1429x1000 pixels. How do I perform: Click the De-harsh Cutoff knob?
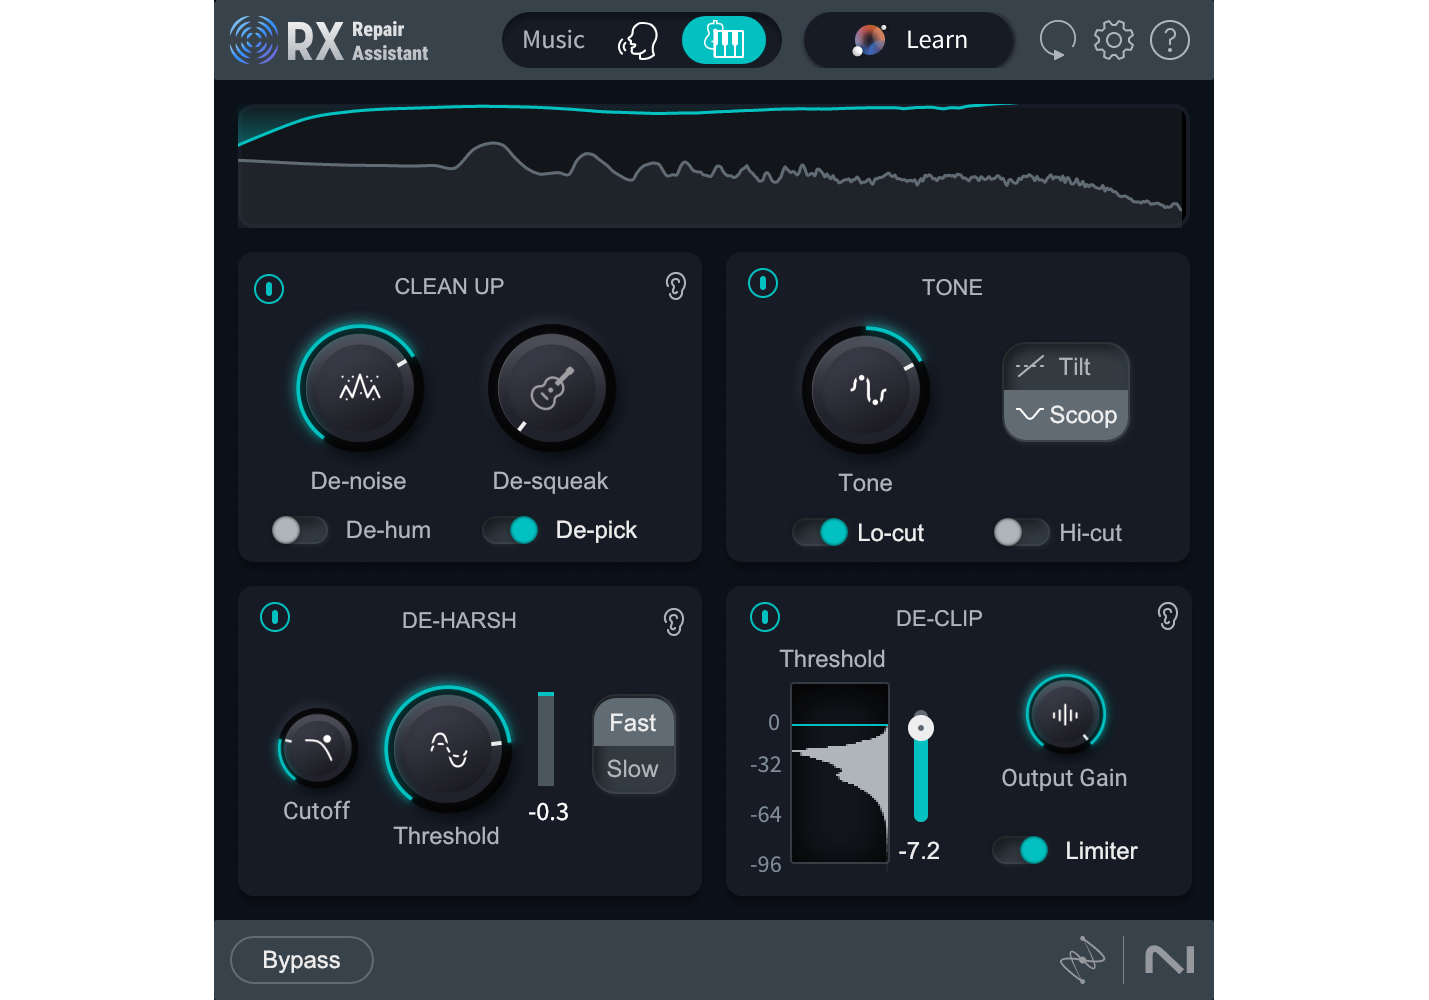tap(318, 748)
